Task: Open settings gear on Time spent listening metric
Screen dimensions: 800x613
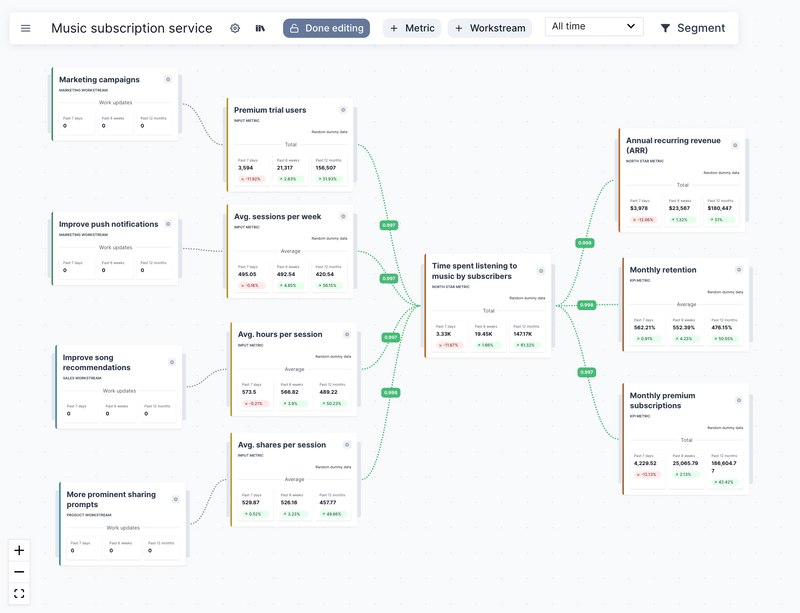Action: (x=541, y=270)
